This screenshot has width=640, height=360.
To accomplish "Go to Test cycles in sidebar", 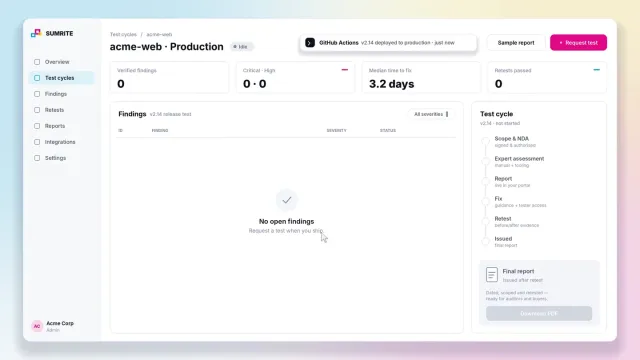I will (x=62, y=78).
